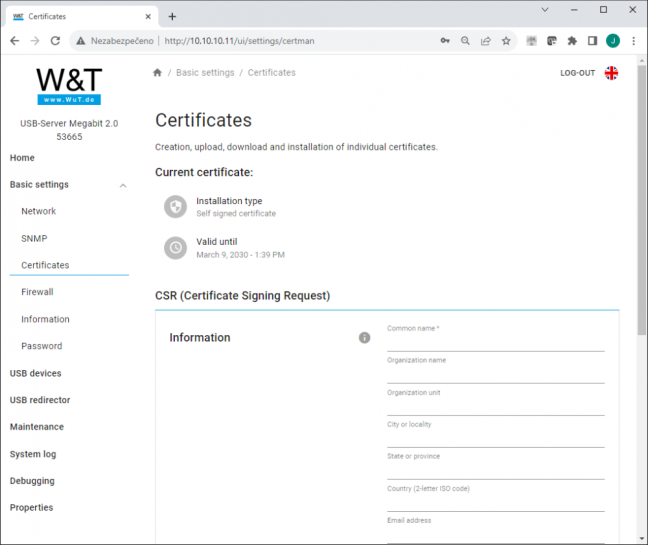The height and width of the screenshot is (545, 648).
Task: Click the QR-code extension icon in toolbar
Action: (531, 41)
